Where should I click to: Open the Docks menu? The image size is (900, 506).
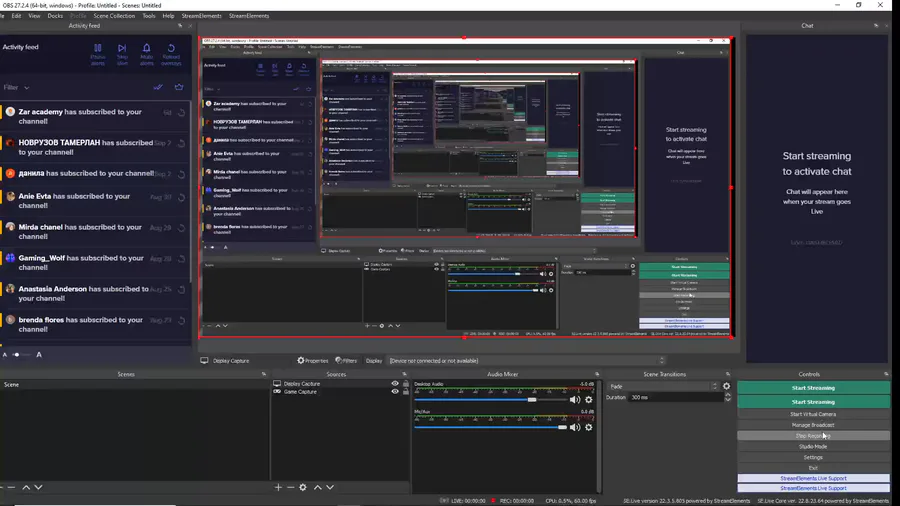pos(55,16)
